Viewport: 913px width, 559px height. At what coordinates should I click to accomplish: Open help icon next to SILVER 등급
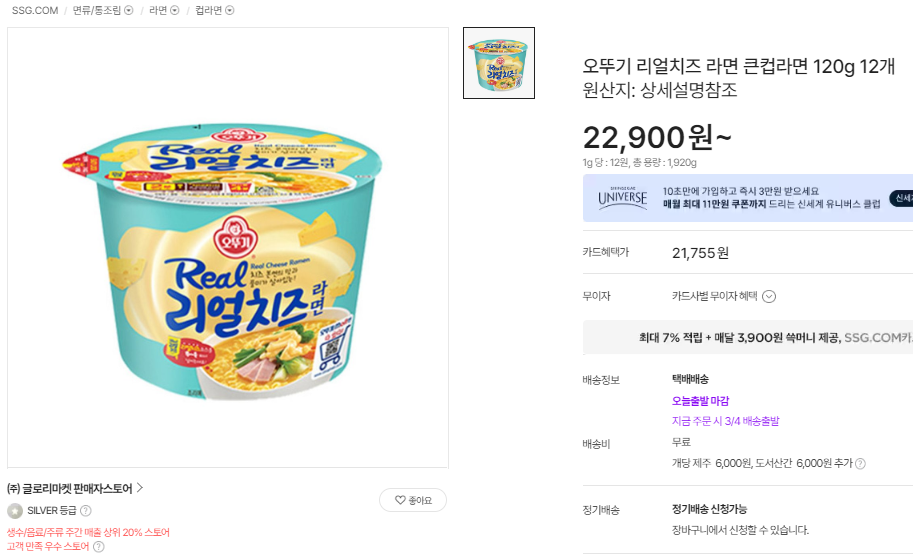pyautogui.click(x=86, y=511)
